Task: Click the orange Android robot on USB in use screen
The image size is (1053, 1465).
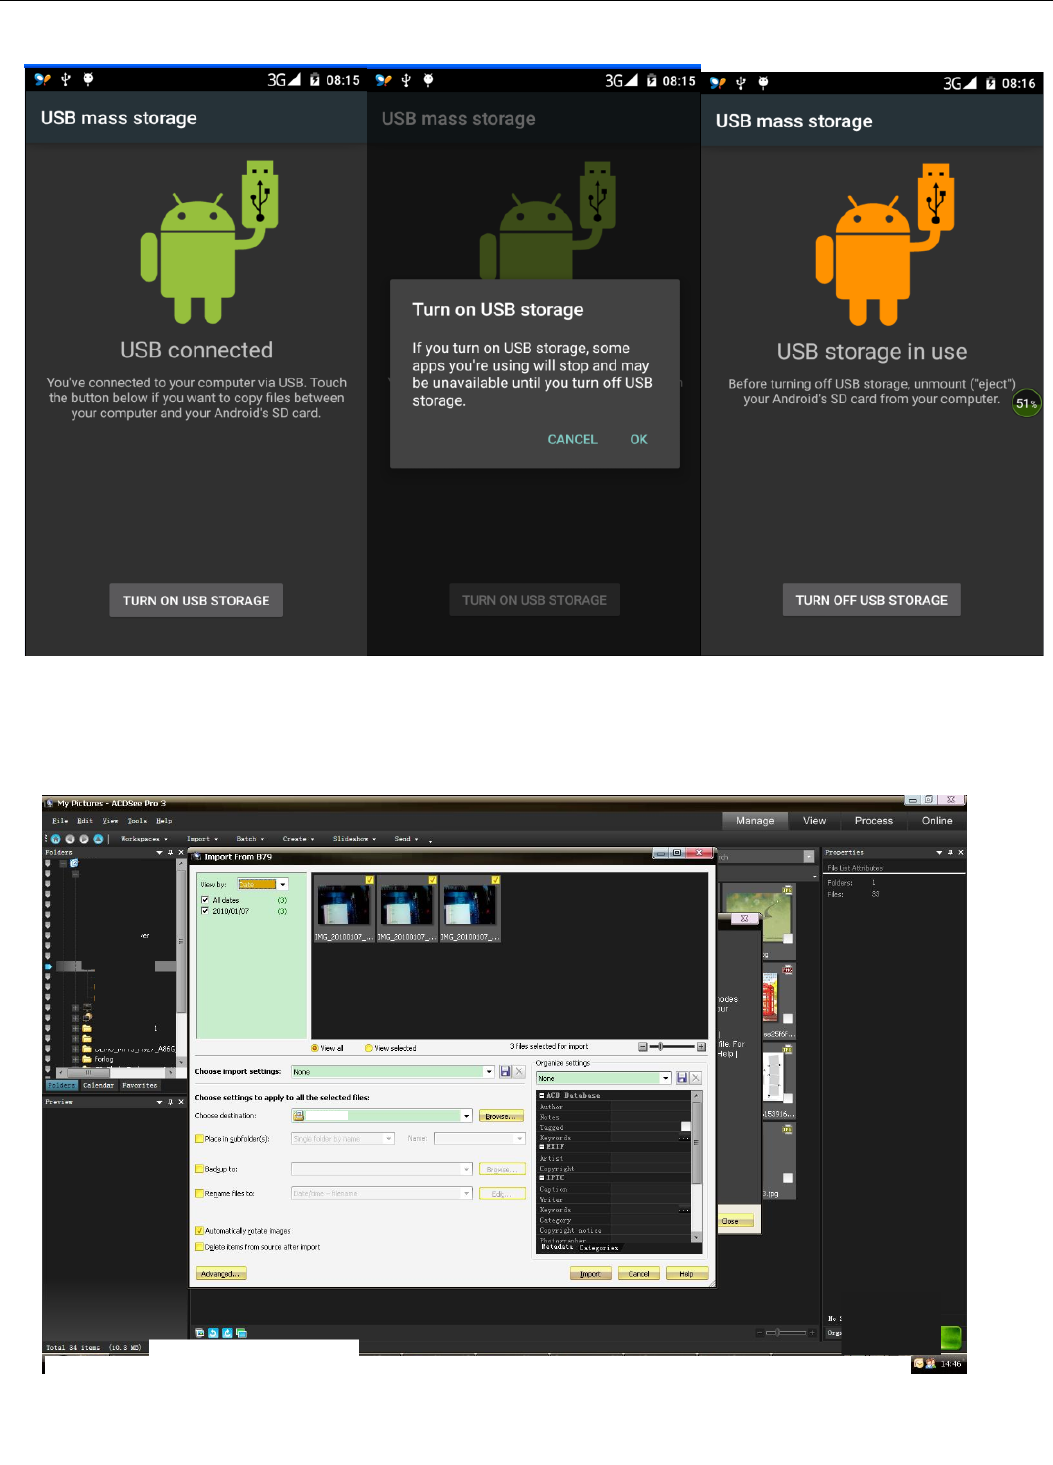Action: (884, 244)
